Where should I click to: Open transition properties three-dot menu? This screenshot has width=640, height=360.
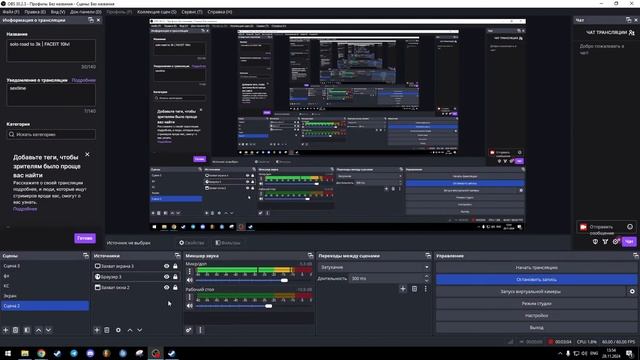425,289
